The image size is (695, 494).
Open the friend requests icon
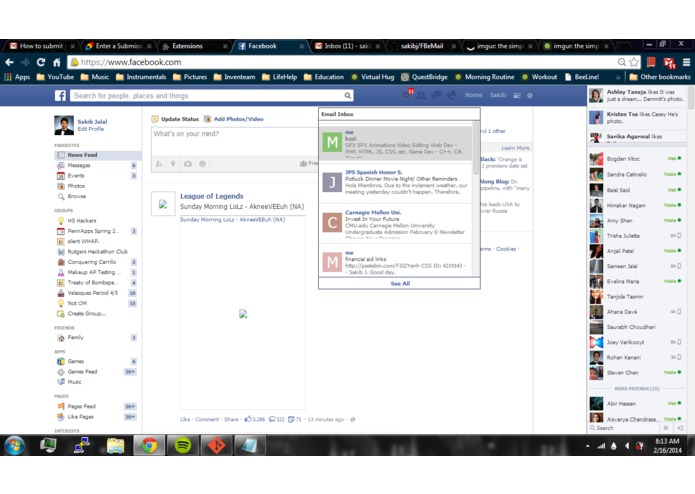pyautogui.click(x=421, y=95)
